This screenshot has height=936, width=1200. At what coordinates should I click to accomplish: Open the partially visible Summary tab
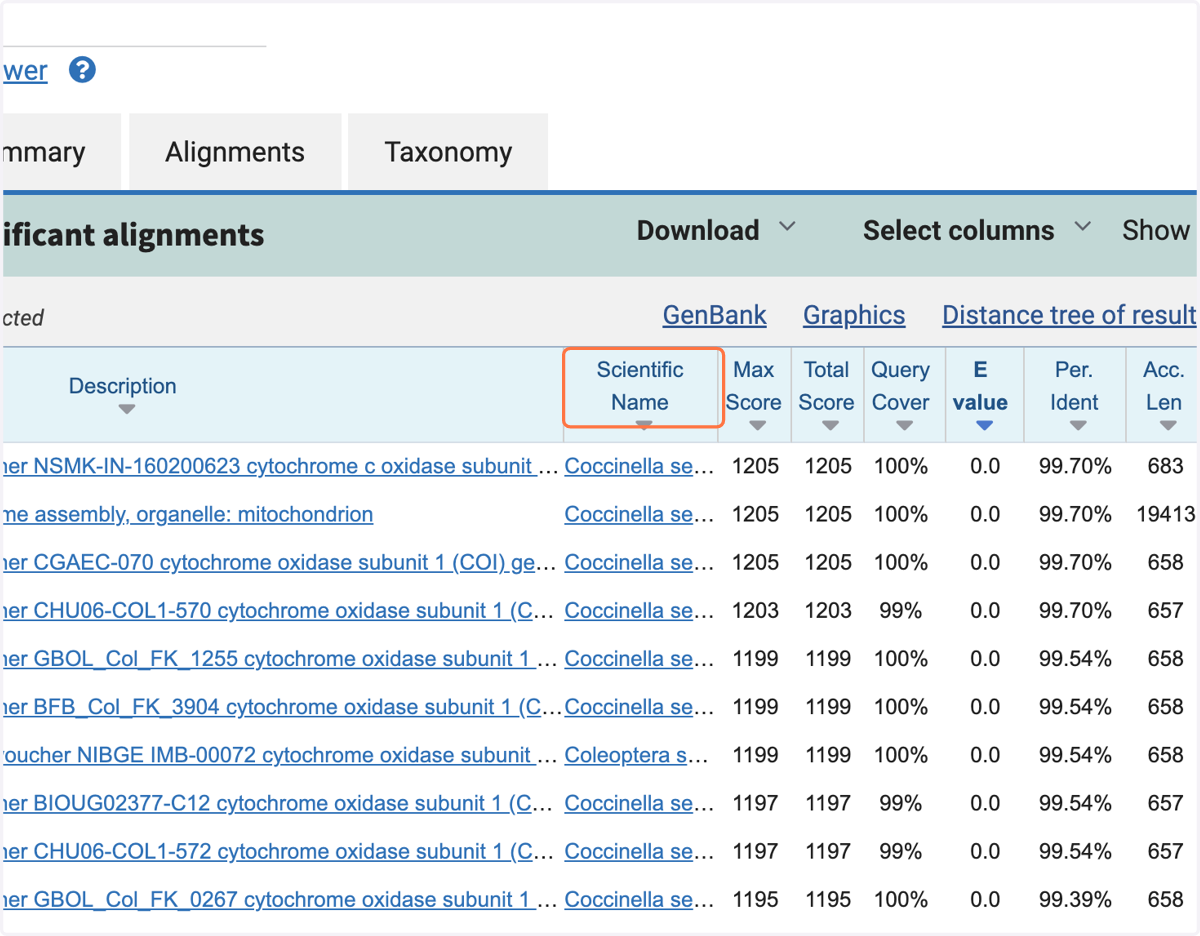tap(61, 152)
